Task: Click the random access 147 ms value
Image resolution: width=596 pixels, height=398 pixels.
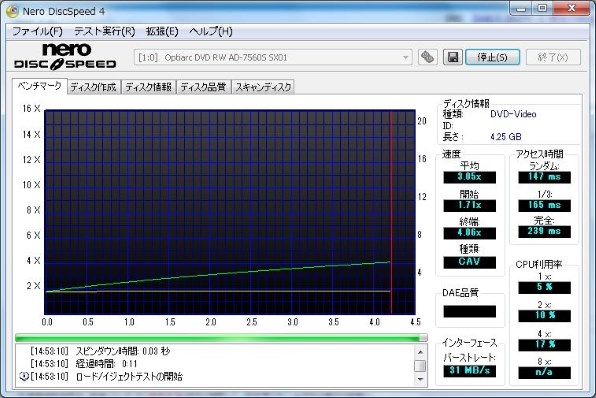Action: [544, 177]
